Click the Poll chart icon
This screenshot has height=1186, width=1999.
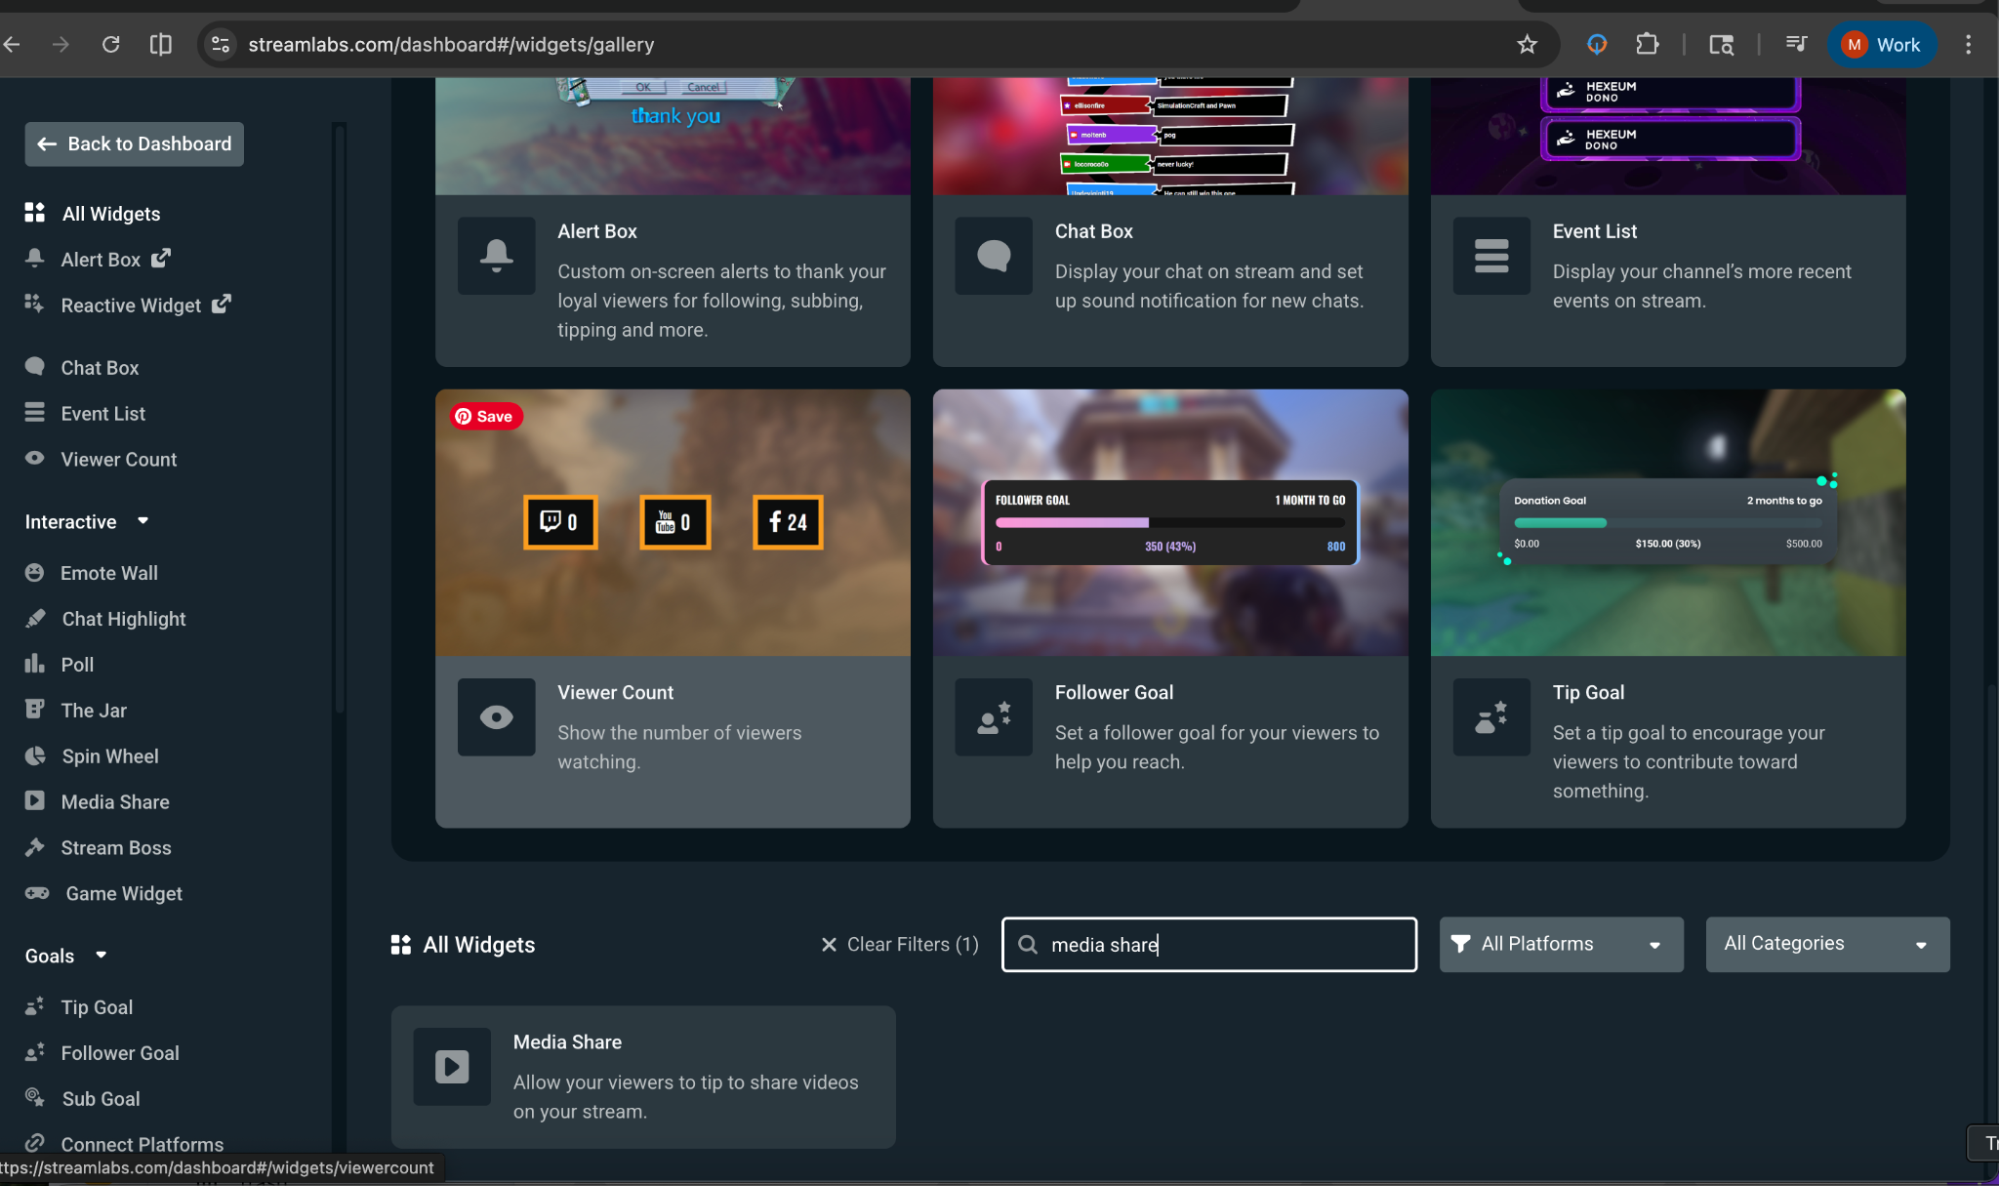tap(35, 663)
